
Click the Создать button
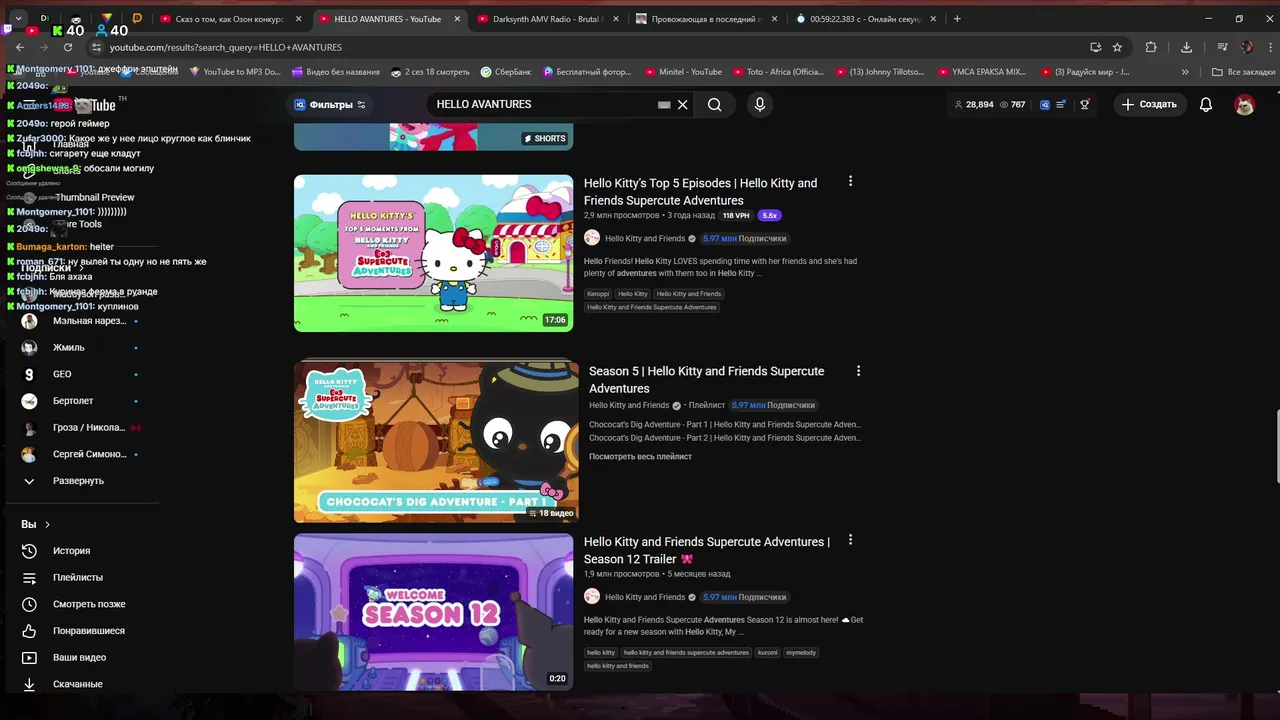click(1149, 104)
